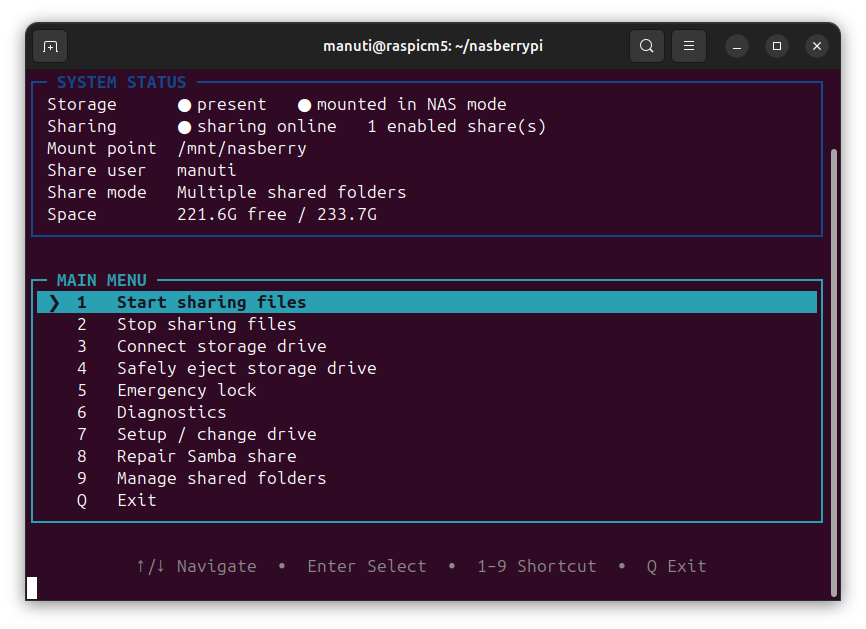Select 'Start sharing files' menu entry
The width and height of the screenshot is (866, 629).
(x=426, y=302)
